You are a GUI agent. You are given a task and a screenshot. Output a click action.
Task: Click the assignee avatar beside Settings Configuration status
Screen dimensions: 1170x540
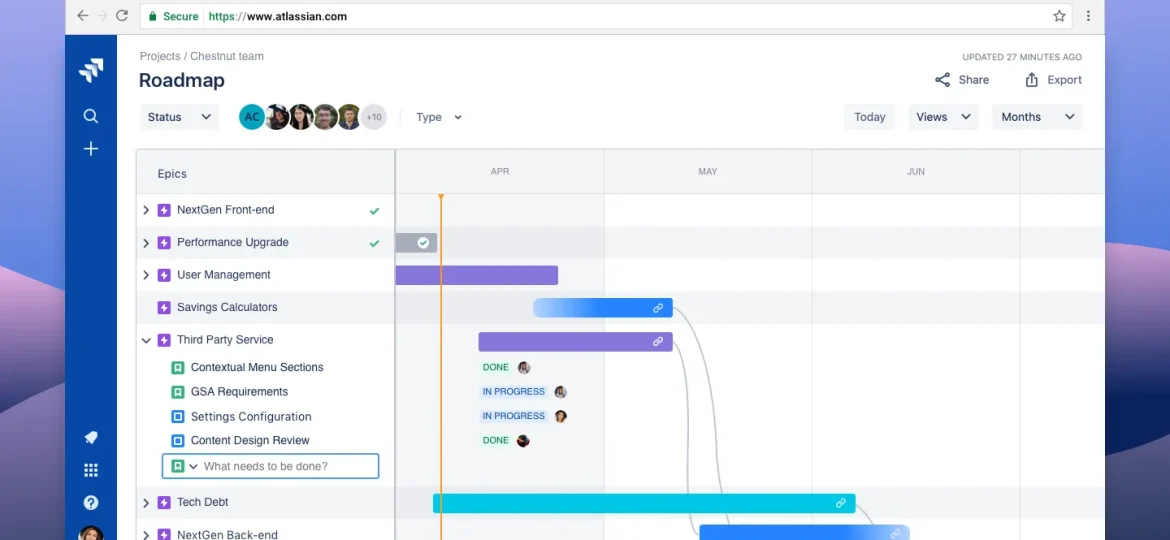click(560, 416)
